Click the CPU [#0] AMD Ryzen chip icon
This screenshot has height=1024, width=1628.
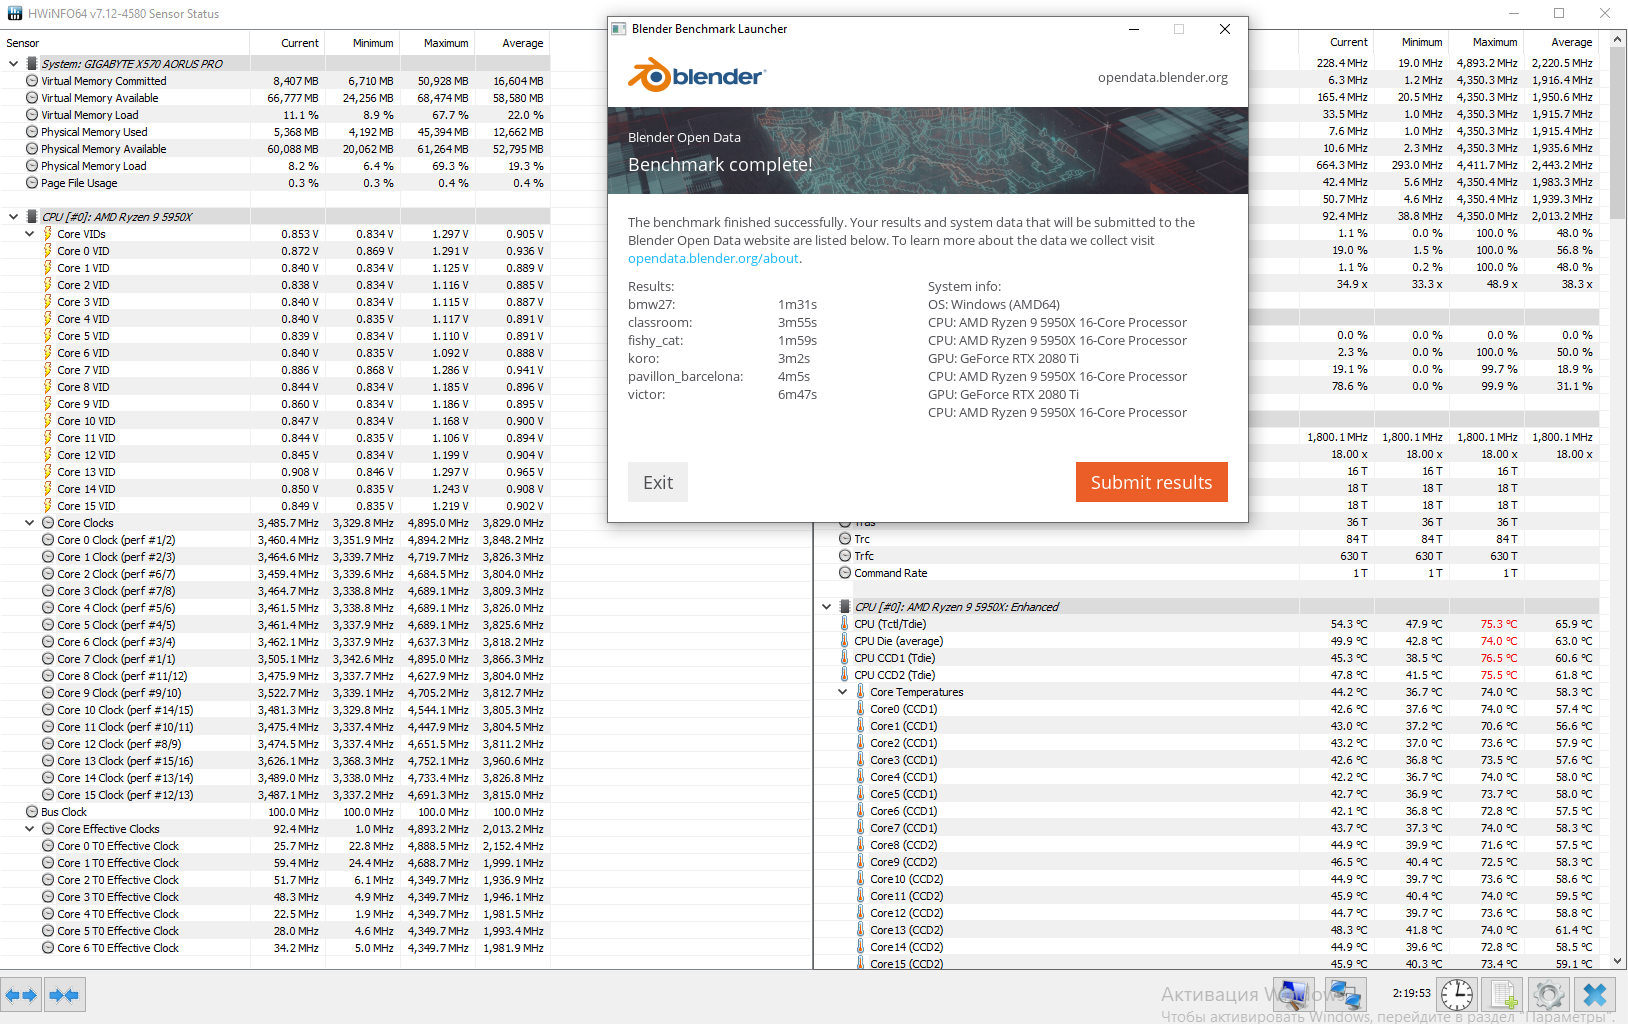coord(31,216)
